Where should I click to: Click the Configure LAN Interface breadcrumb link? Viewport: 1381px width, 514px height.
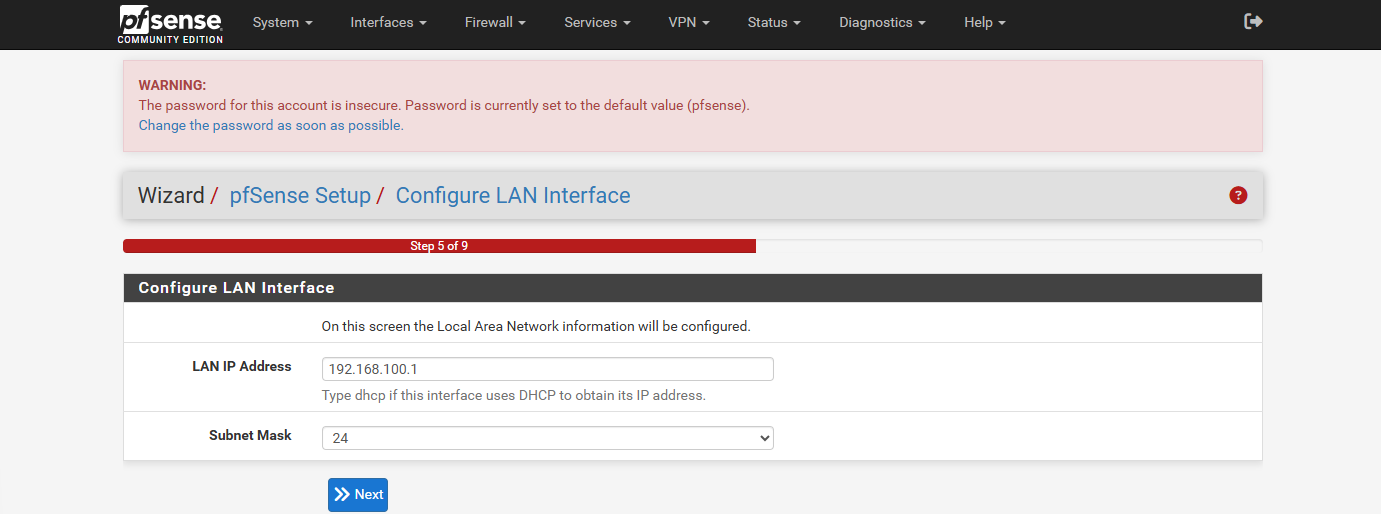[x=513, y=195]
